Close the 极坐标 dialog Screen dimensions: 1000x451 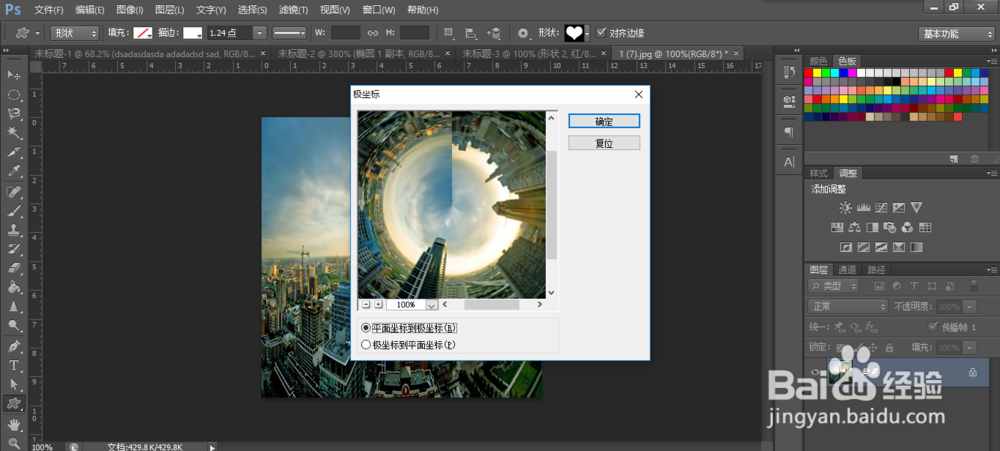(639, 94)
